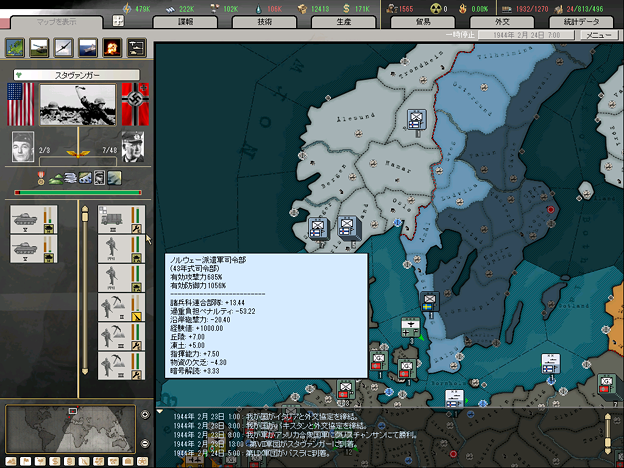Click the world minimap
This screenshot has width=624, height=468.
point(71,429)
